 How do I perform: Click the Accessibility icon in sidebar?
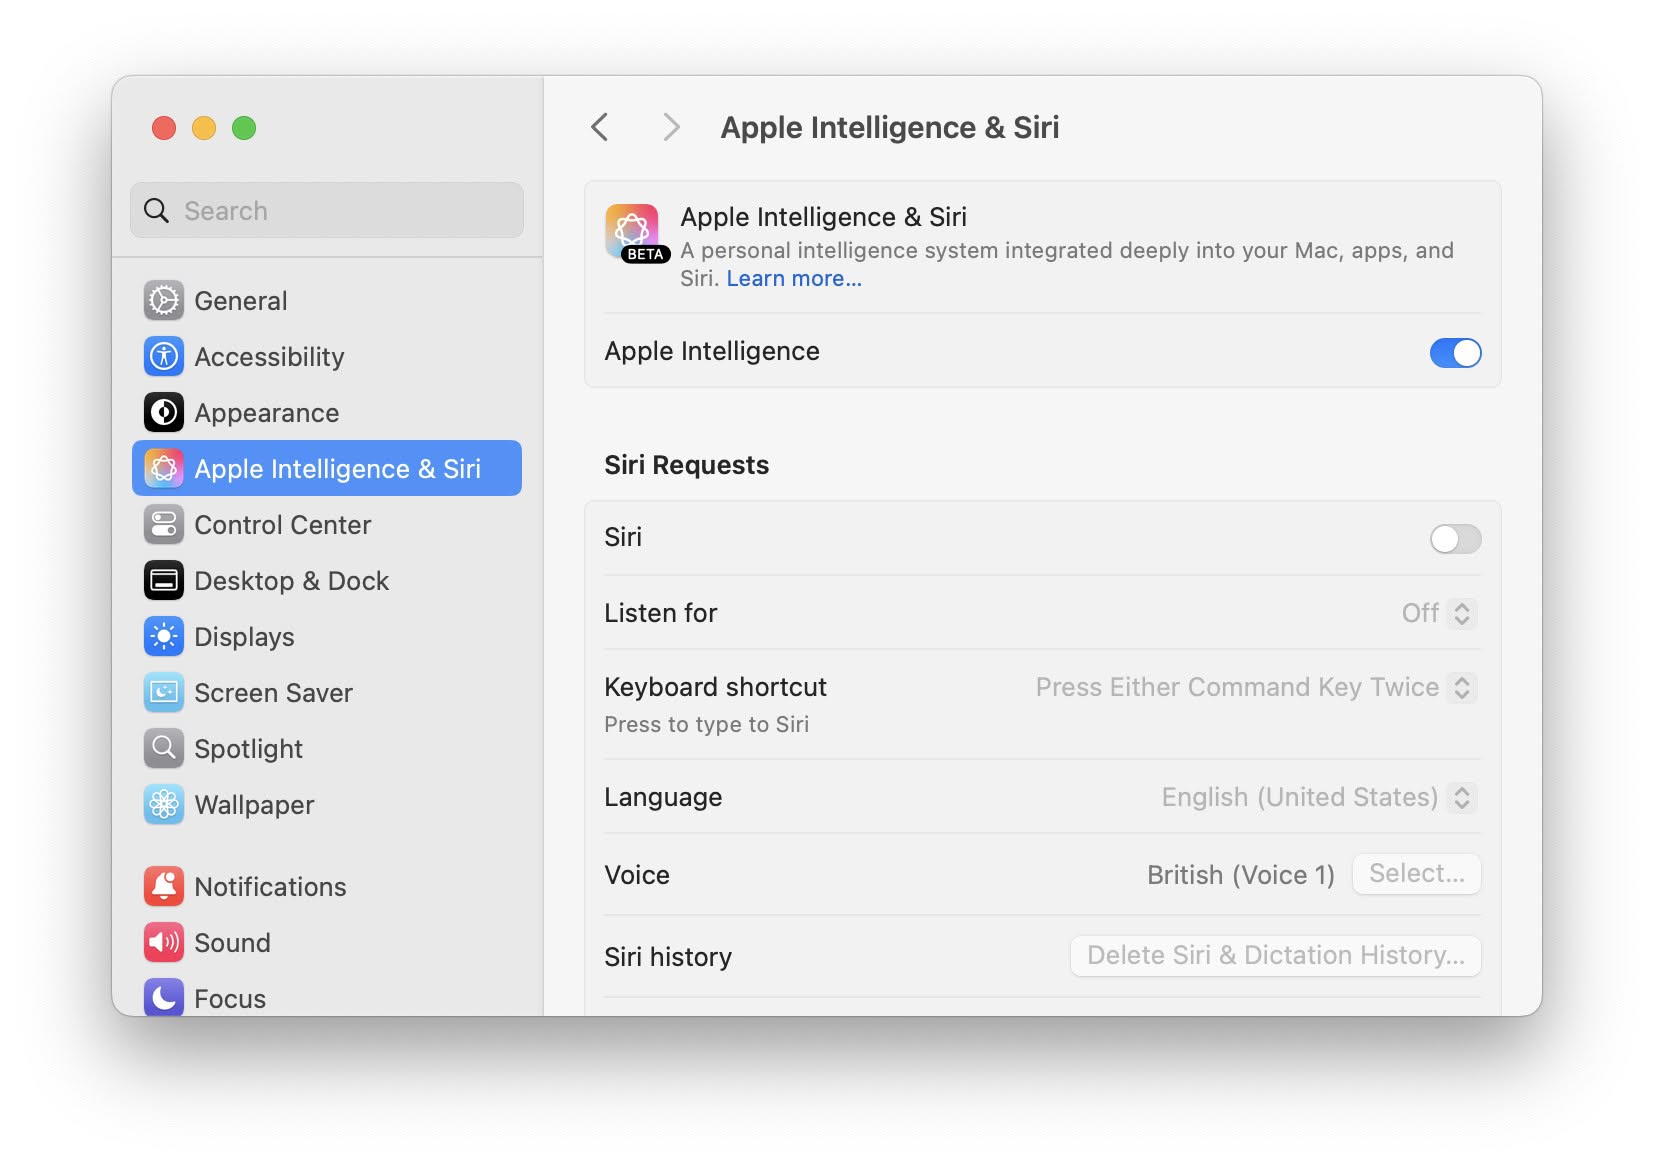(x=164, y=356)
